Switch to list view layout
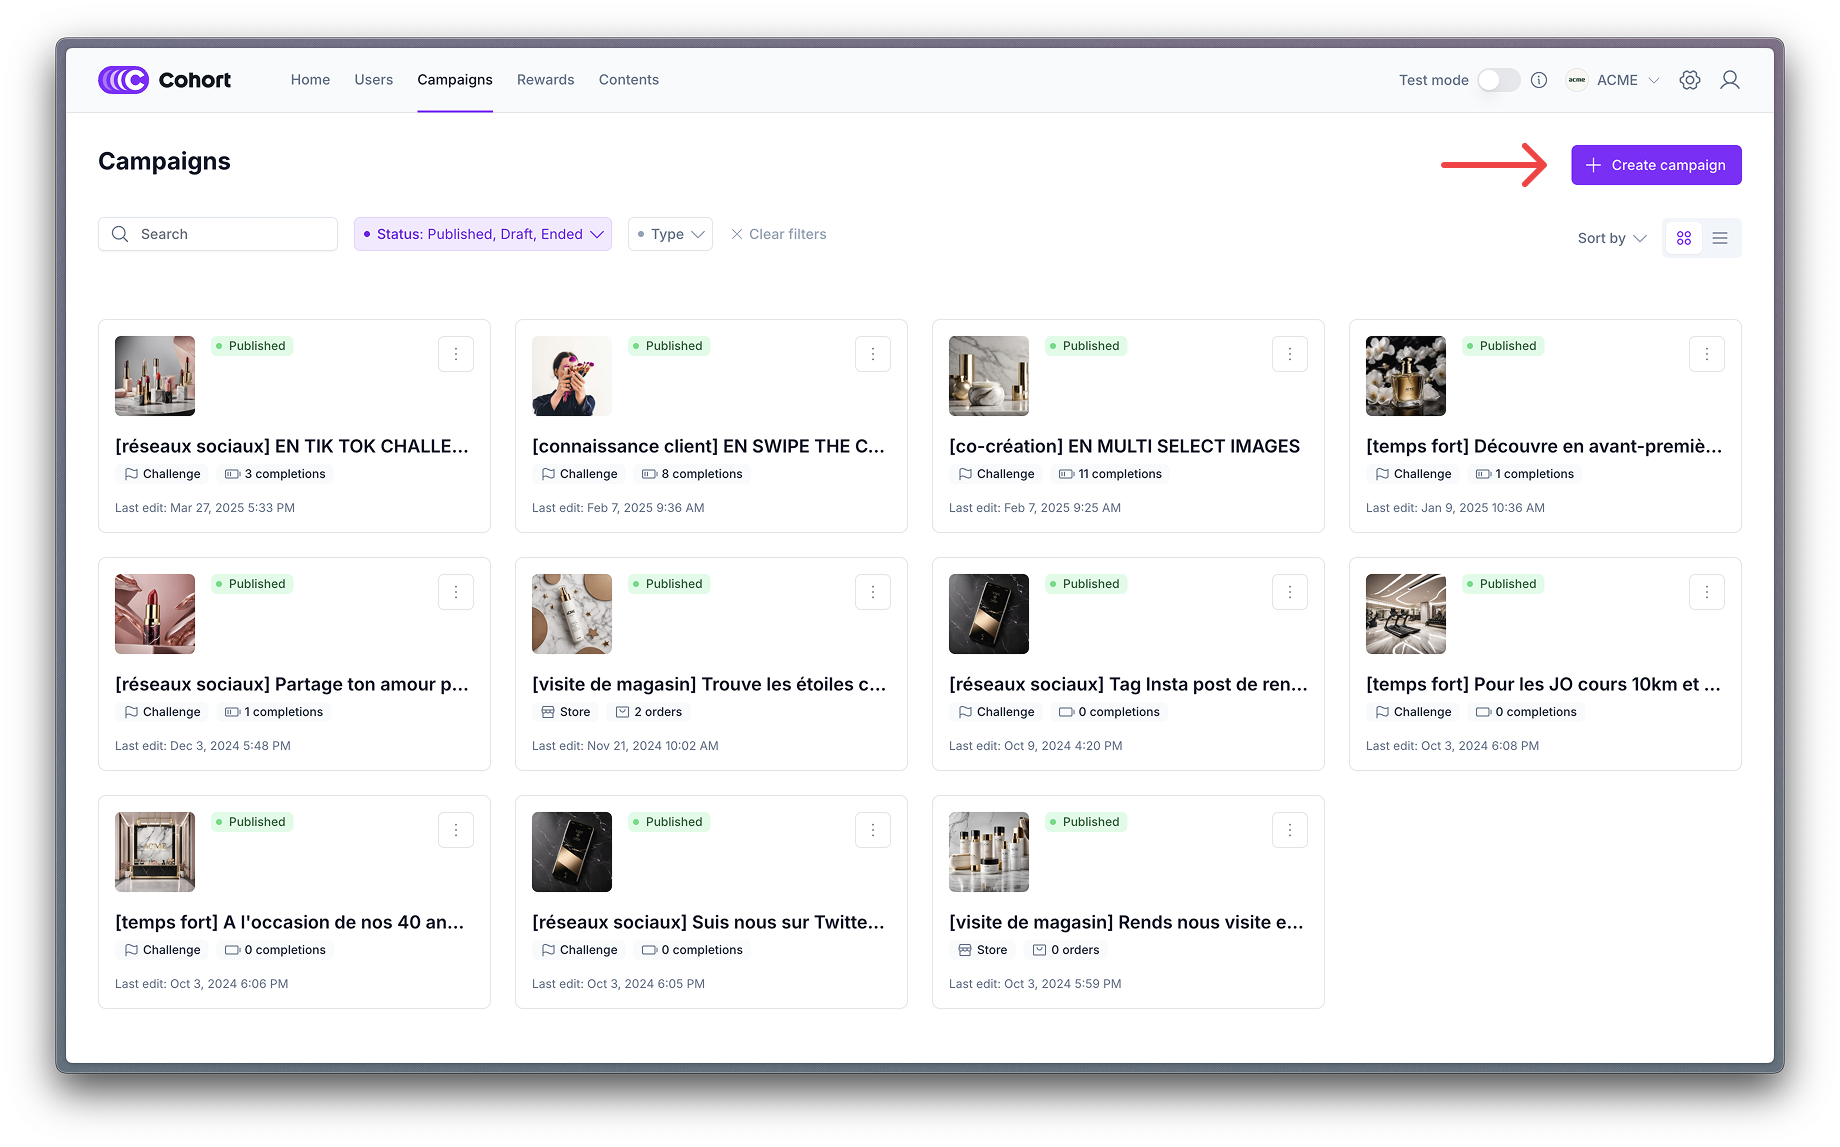The height and width of the screenshot is (1147, 1840). (1720, 238)
